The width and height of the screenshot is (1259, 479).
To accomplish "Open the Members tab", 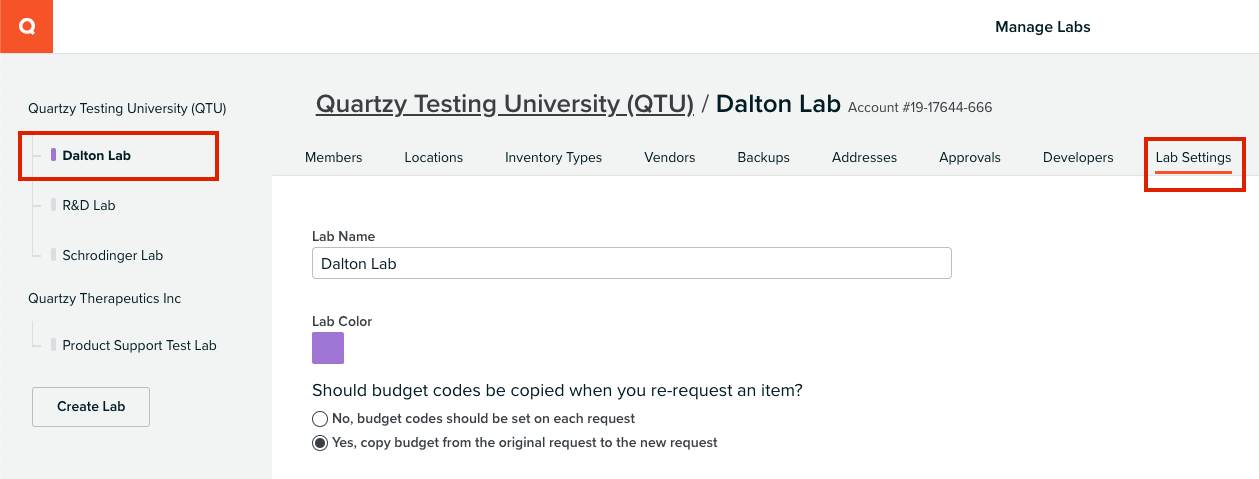I will (334, 157).
